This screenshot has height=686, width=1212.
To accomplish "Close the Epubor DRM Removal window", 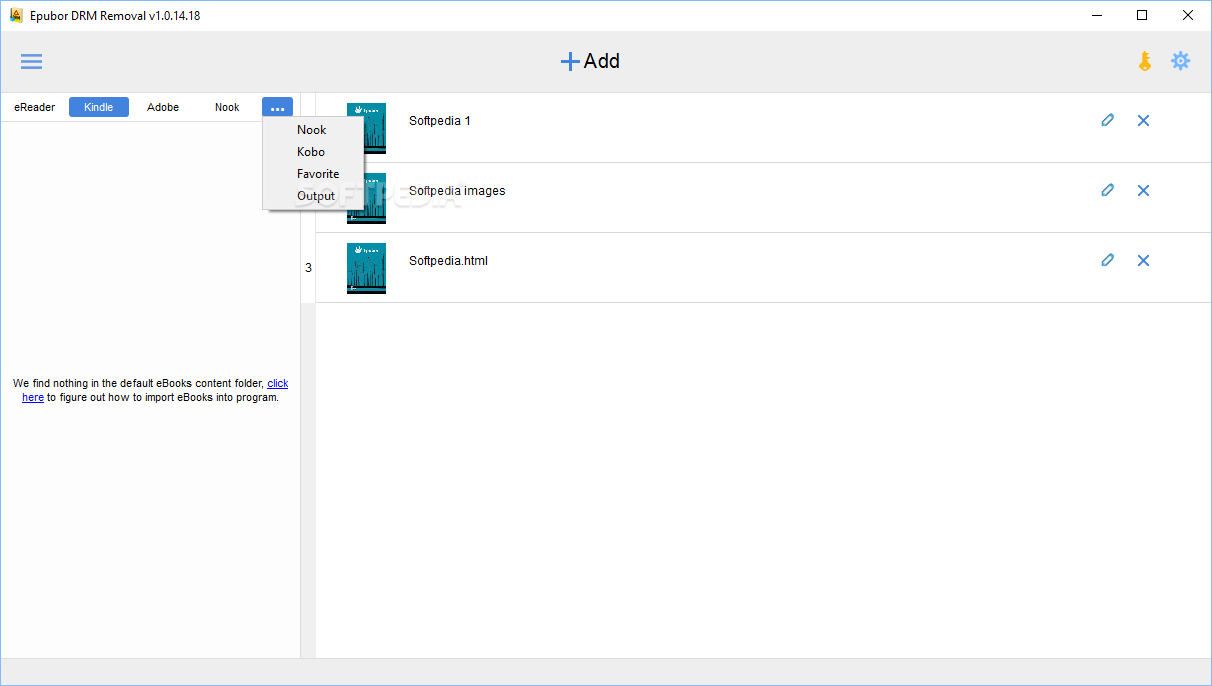I will 1188,15.
